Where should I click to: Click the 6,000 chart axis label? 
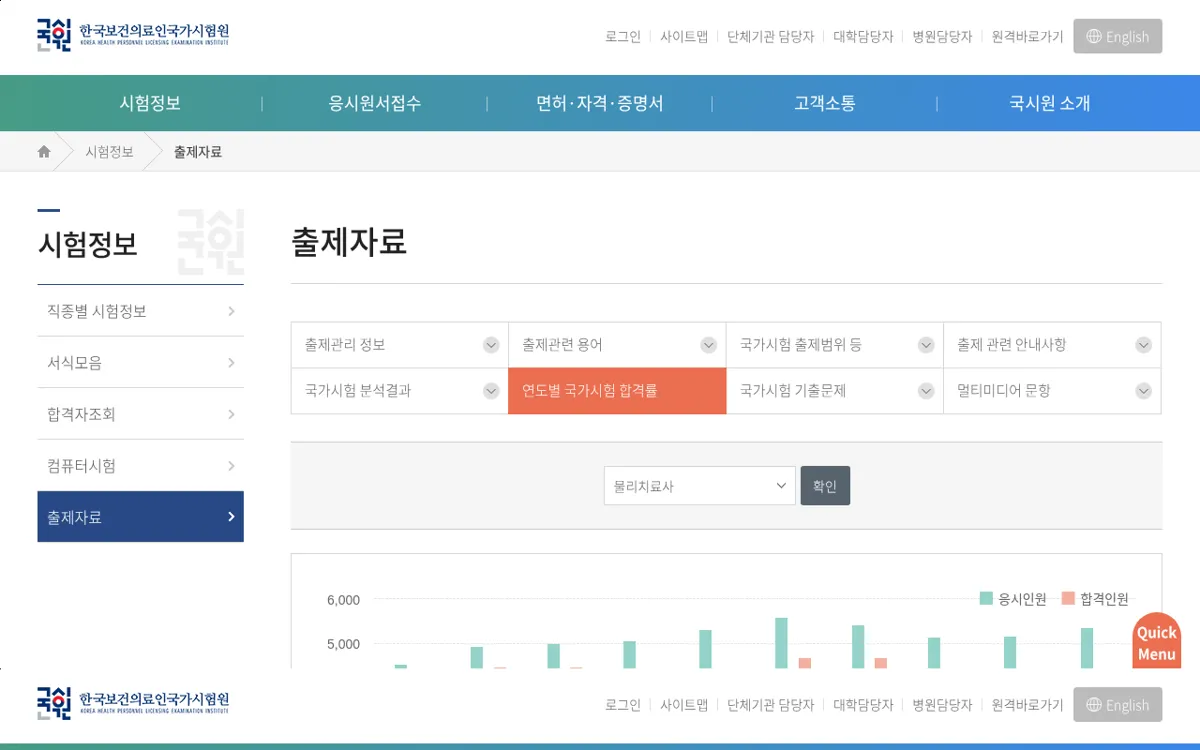click(343, 600)
